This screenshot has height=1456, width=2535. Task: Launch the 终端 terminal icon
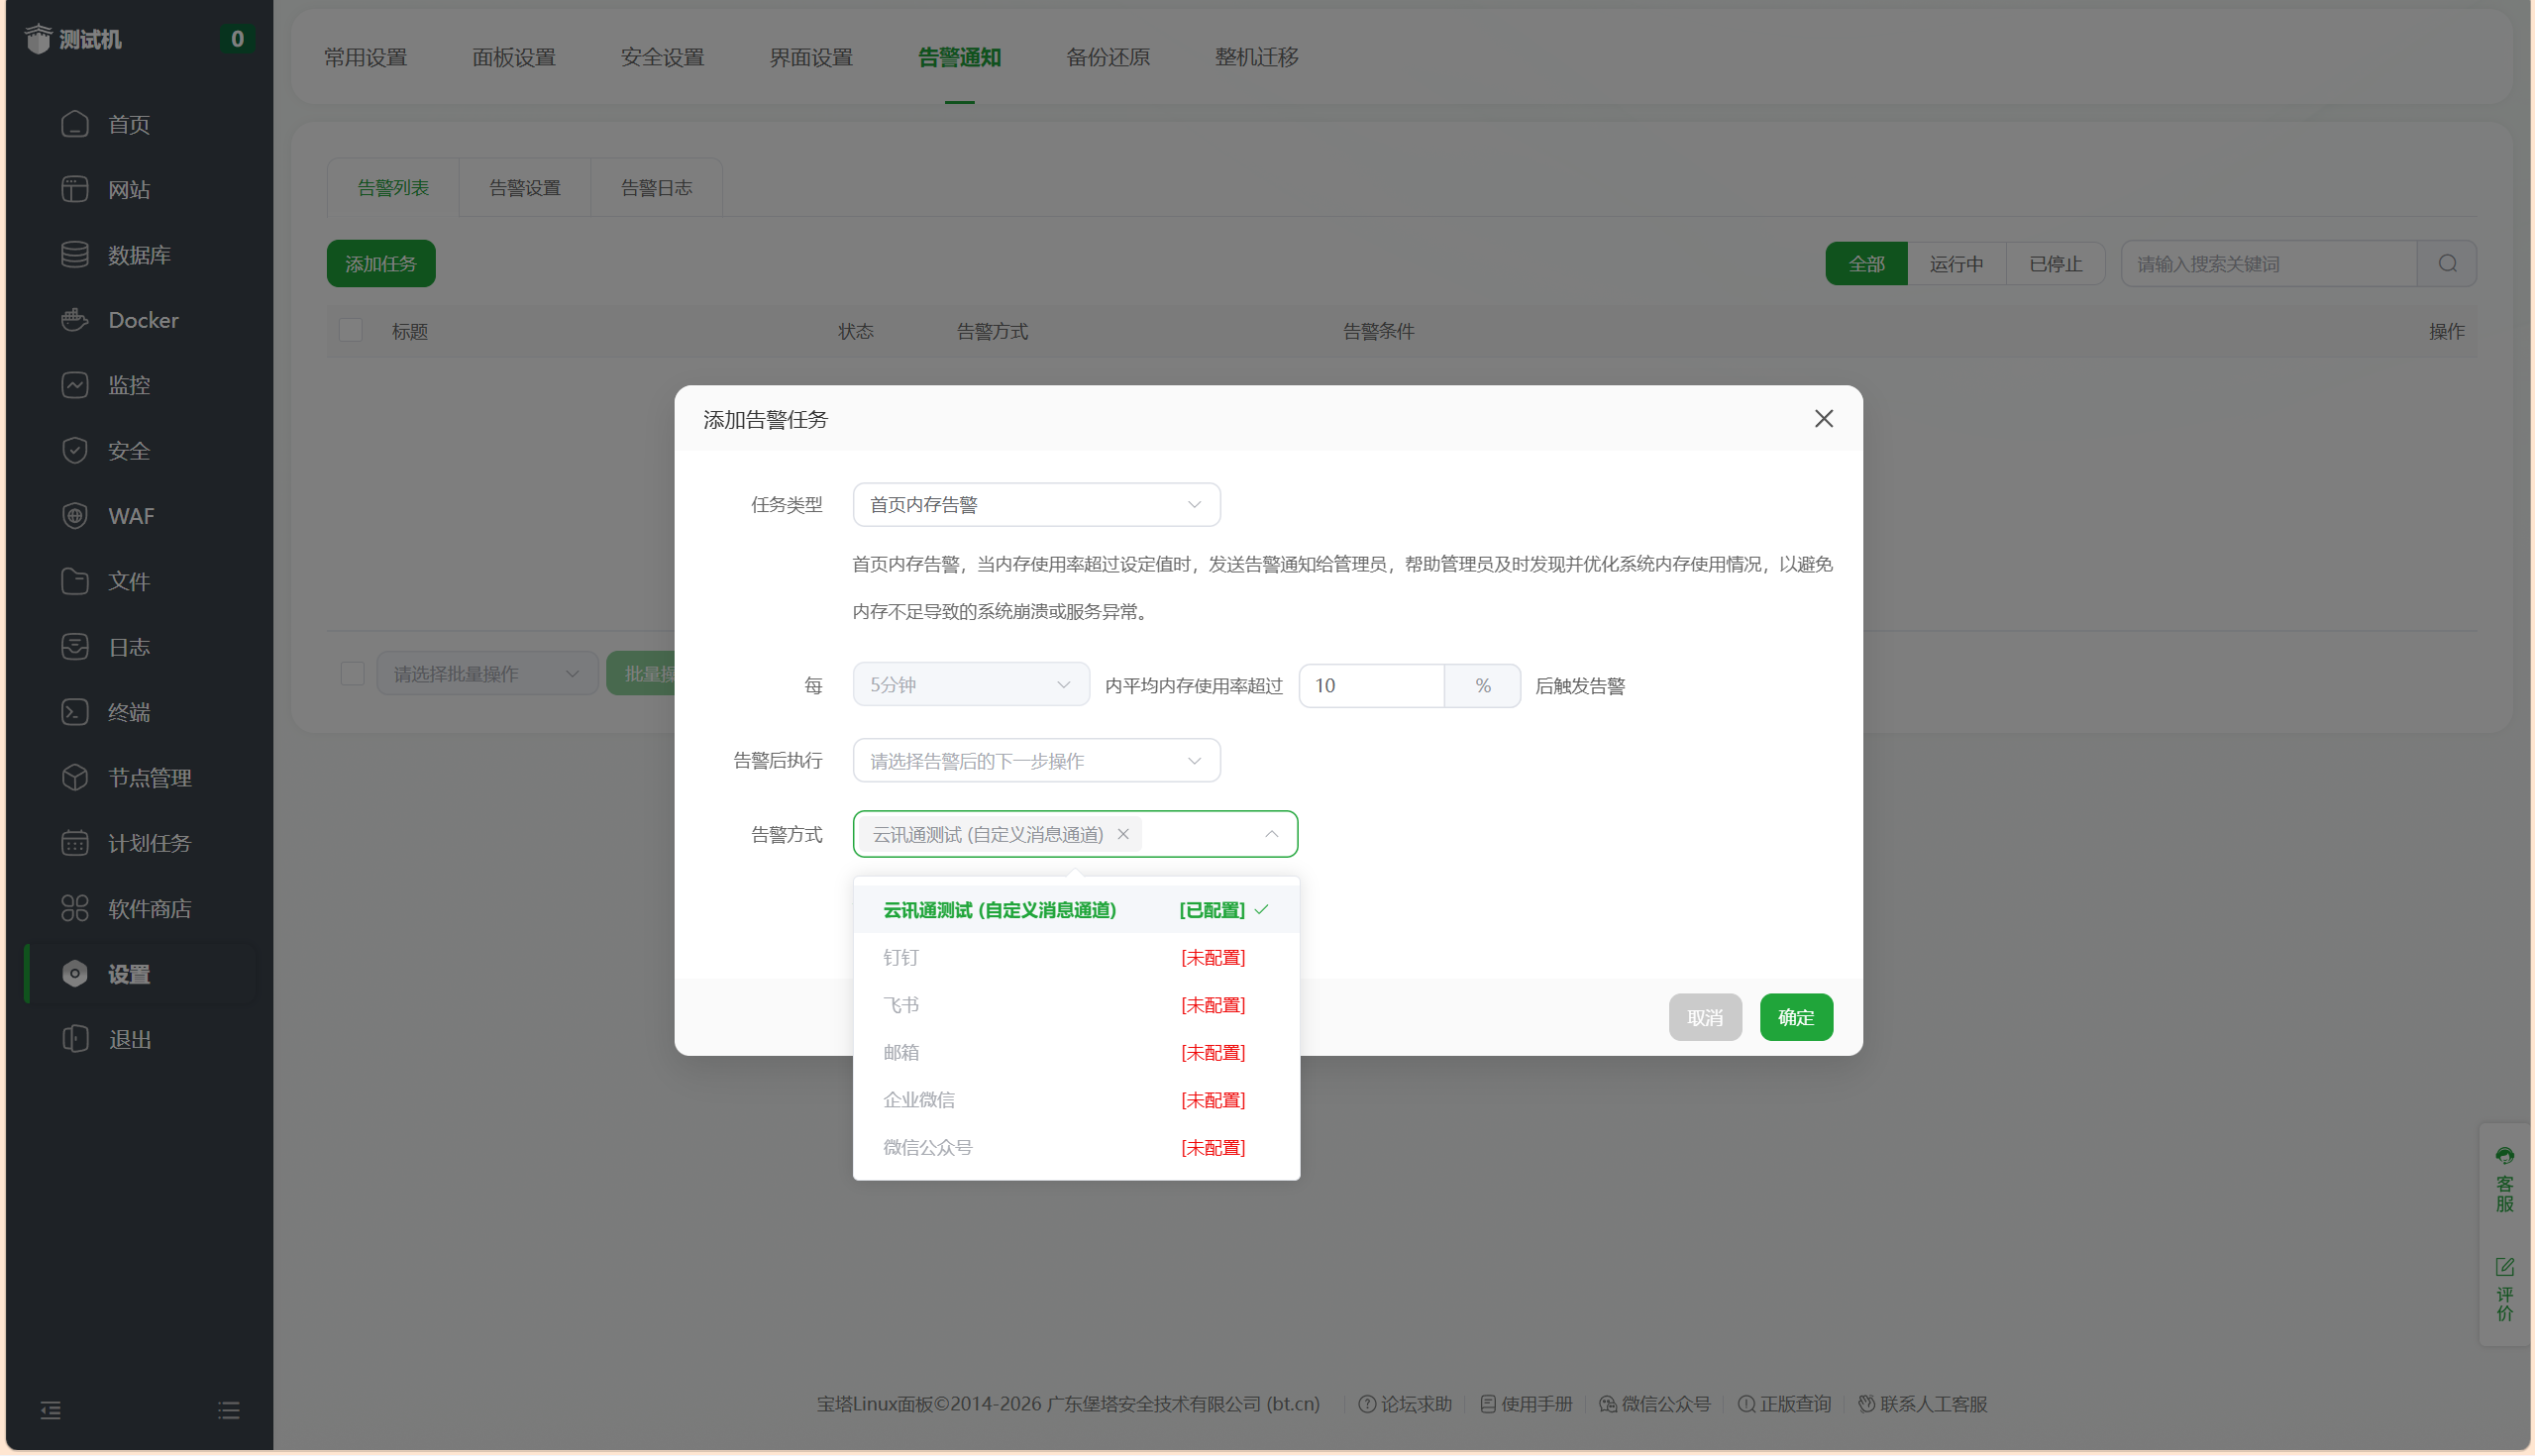click(x=75, y=712)
